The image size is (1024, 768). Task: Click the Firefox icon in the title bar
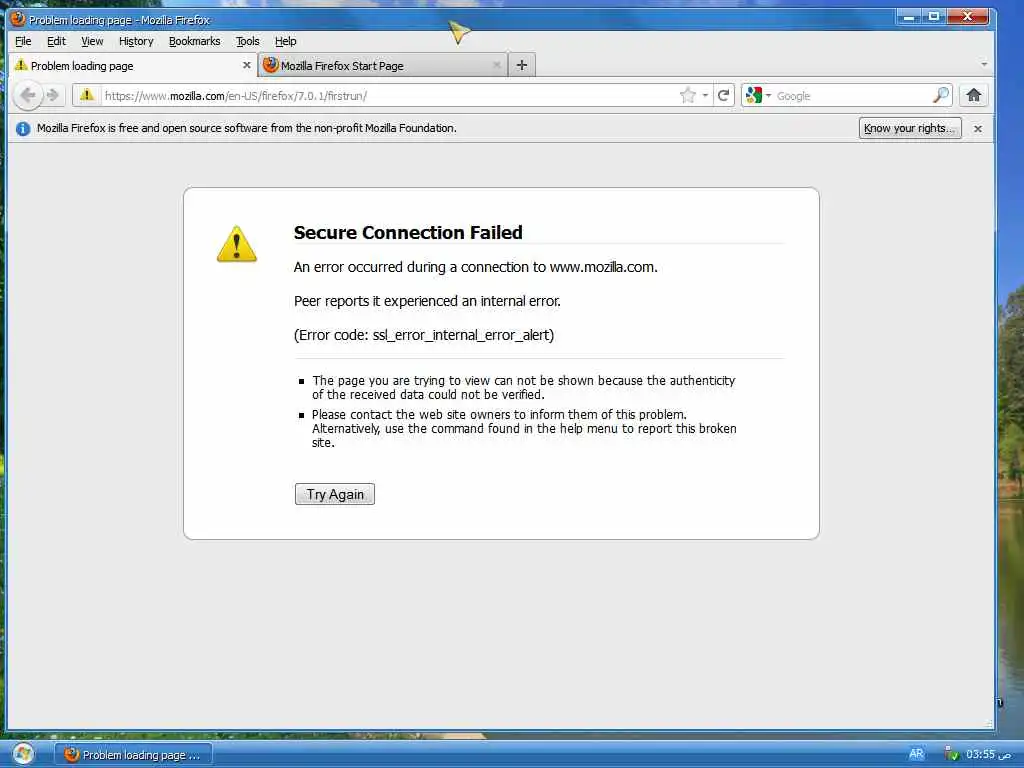18,19
